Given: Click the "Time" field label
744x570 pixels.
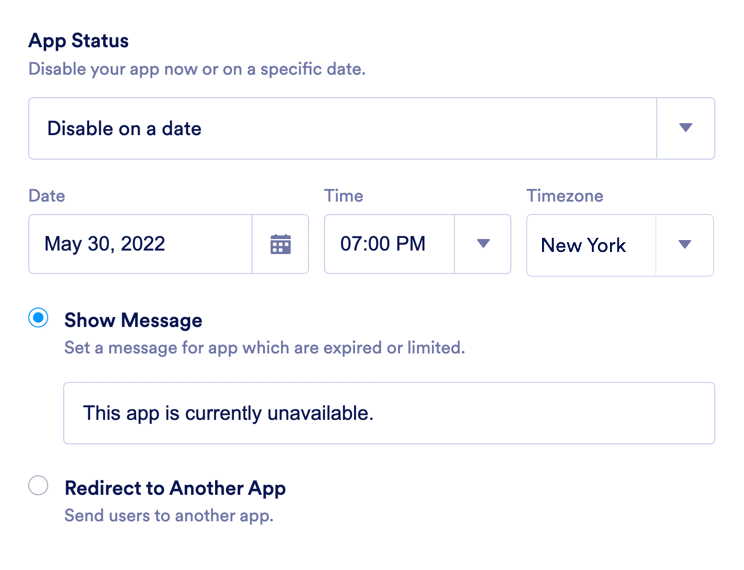Looking at the screenshot, I should pos(343,196).
